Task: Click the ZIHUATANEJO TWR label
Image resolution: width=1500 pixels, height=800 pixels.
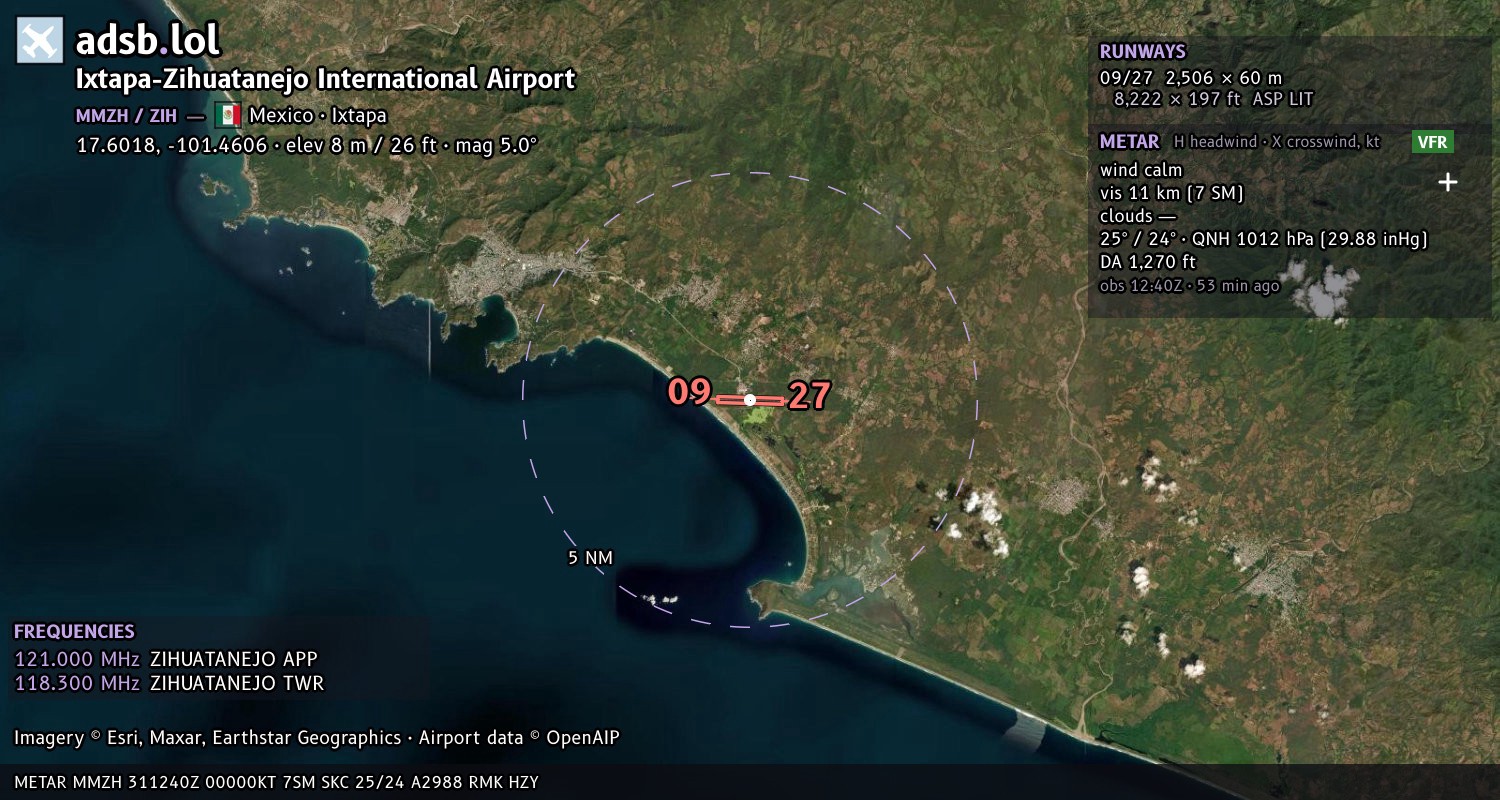Action: (x=237, y=683)
